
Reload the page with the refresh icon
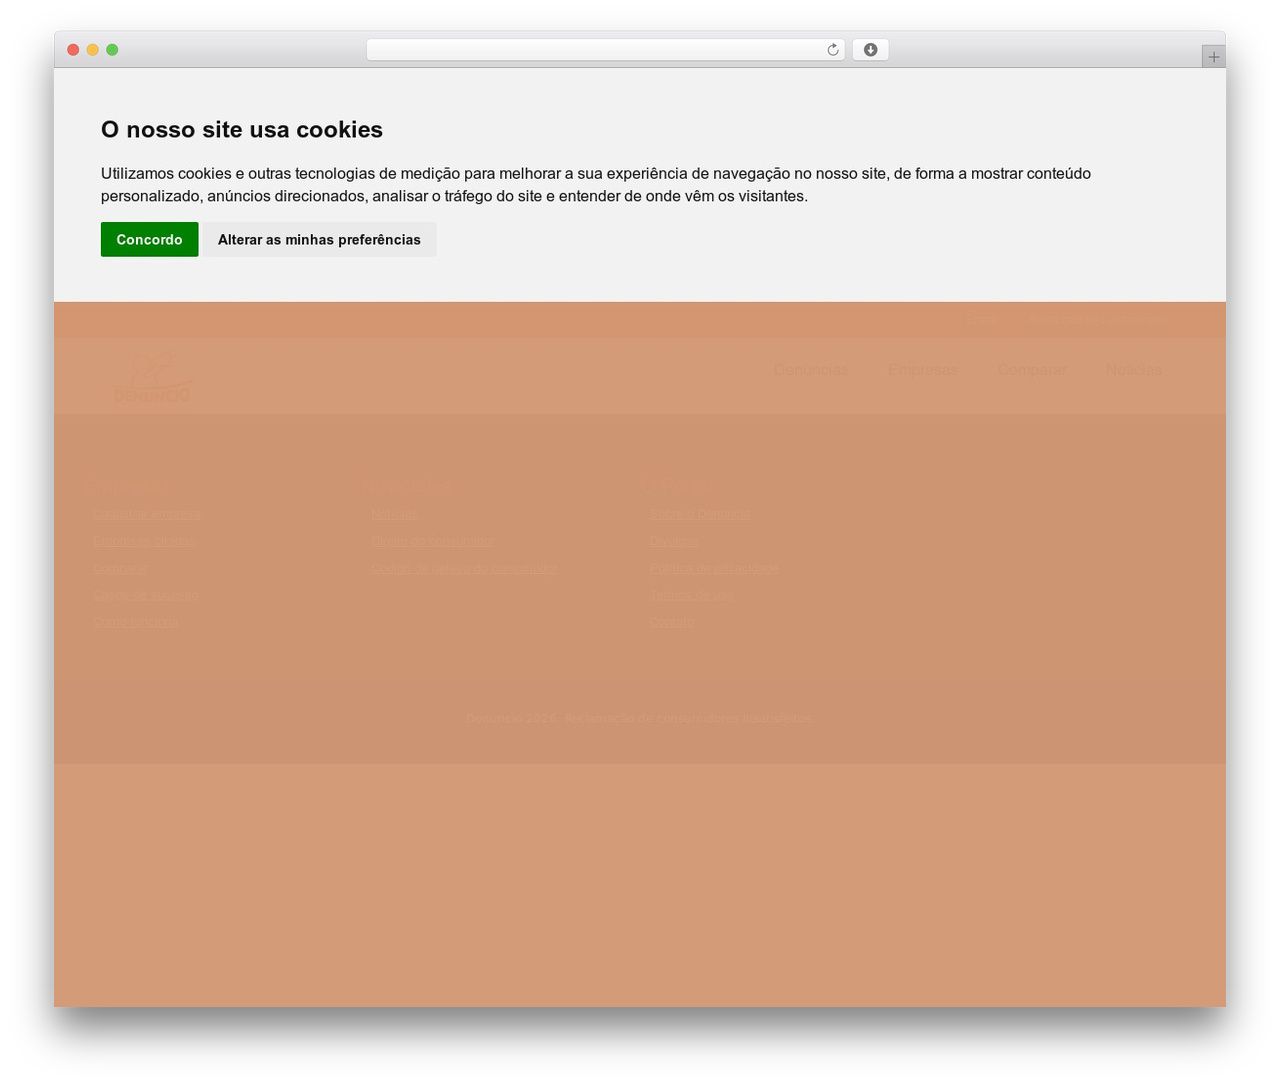pos(832,50)
